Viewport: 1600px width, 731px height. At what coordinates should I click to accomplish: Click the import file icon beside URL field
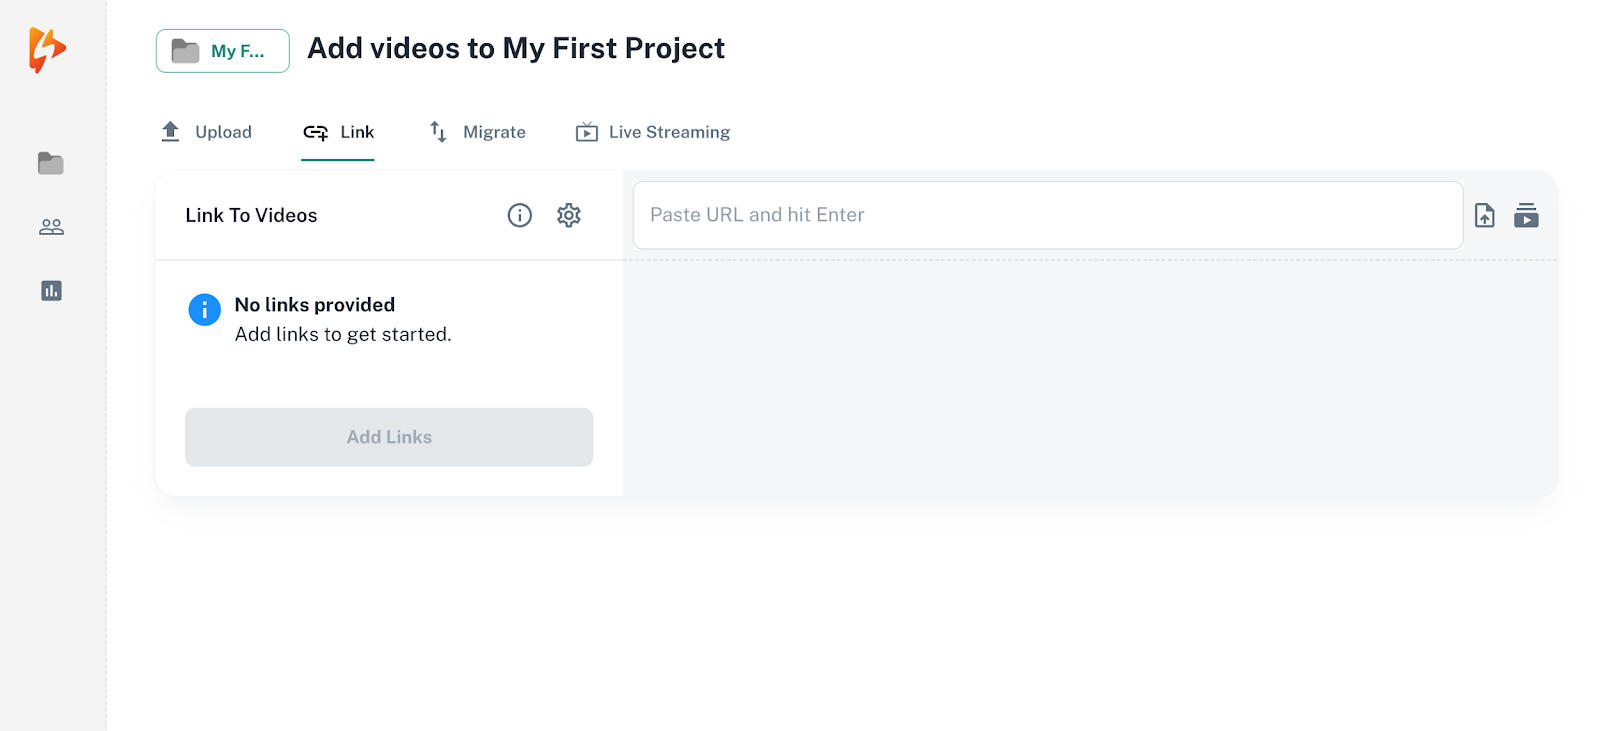pos(1485,215)
